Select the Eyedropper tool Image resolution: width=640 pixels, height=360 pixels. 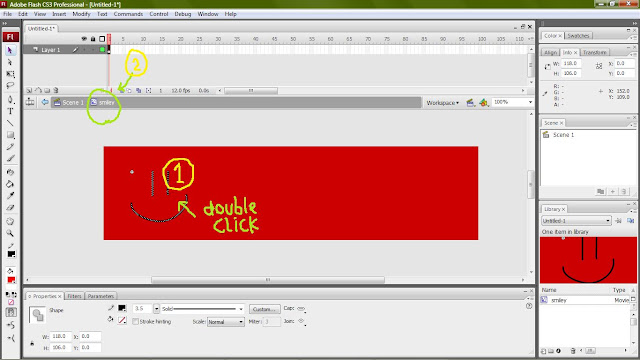(10, 196)
